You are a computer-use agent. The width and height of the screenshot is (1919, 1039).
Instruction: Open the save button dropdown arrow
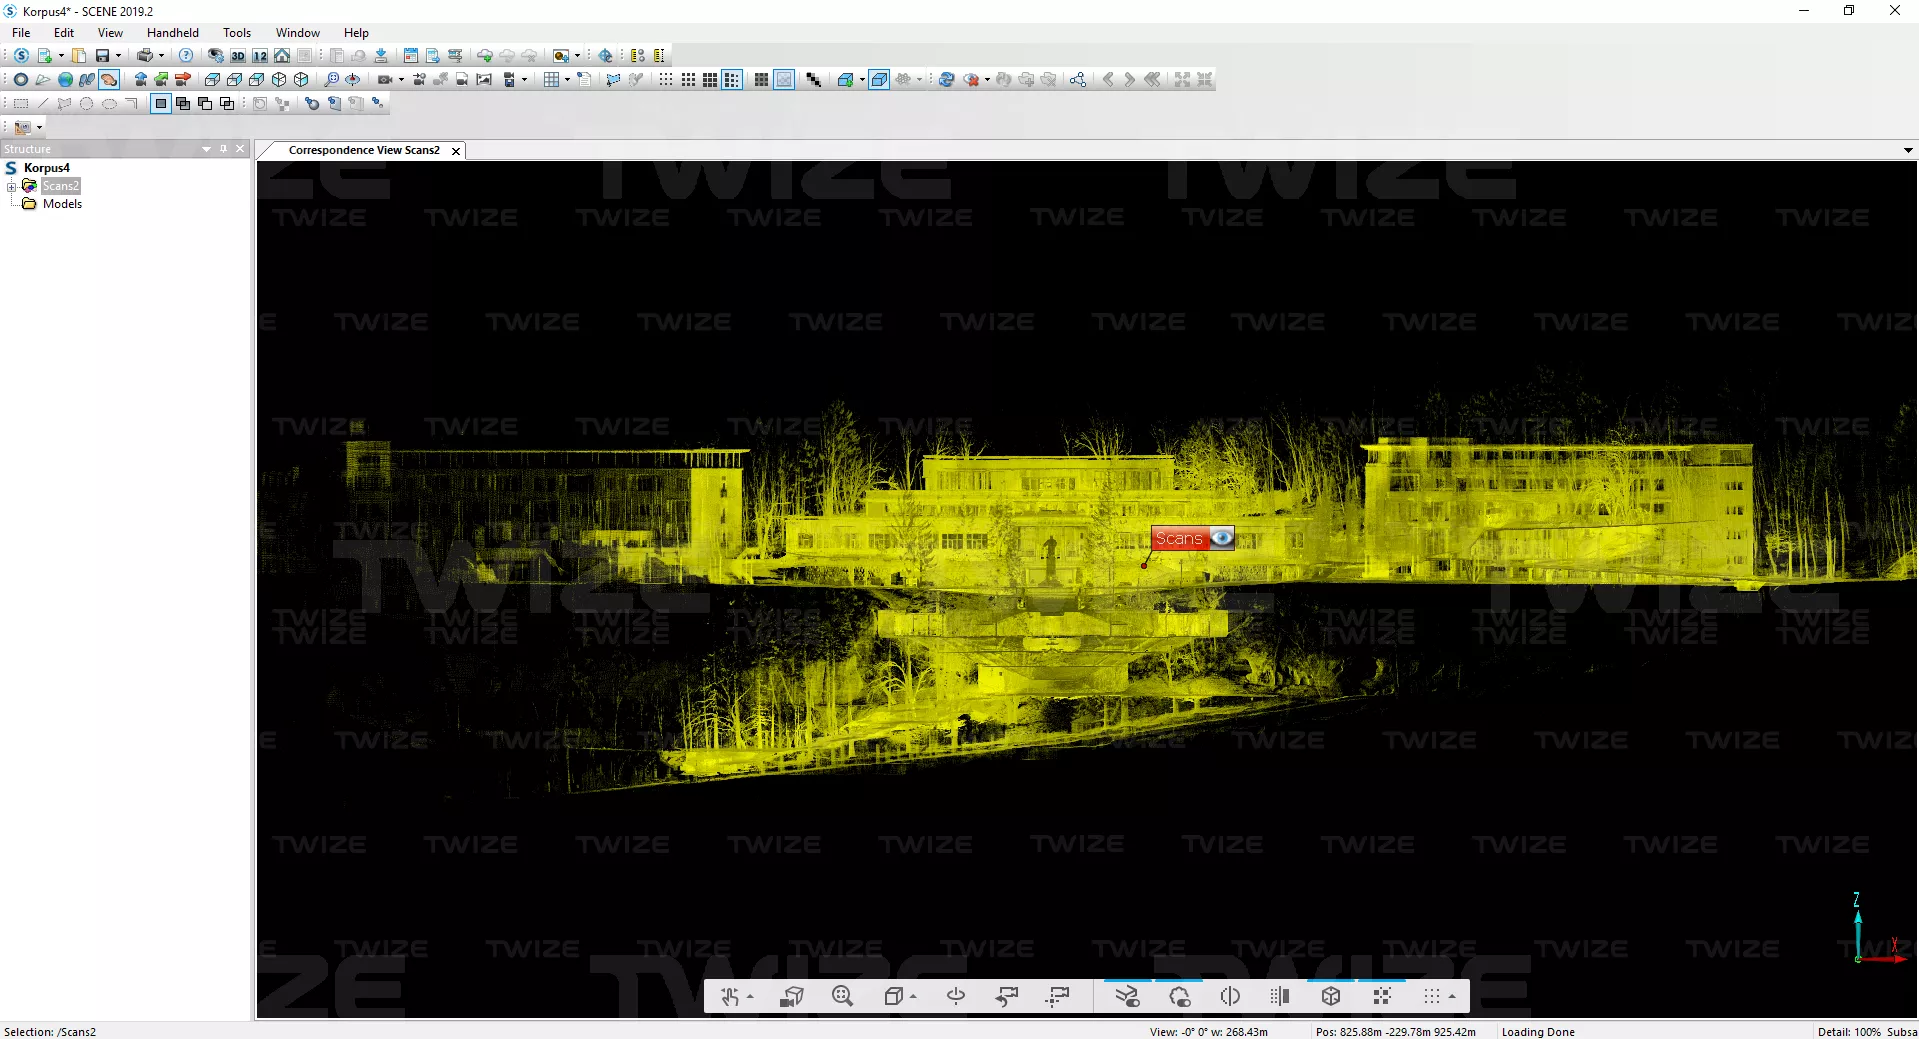tap(118, 56)
